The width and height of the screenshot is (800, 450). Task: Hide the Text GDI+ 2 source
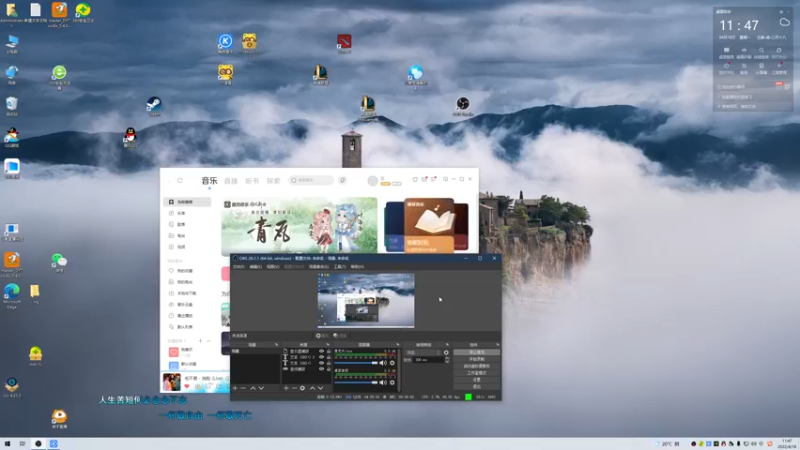click(321, 357)
